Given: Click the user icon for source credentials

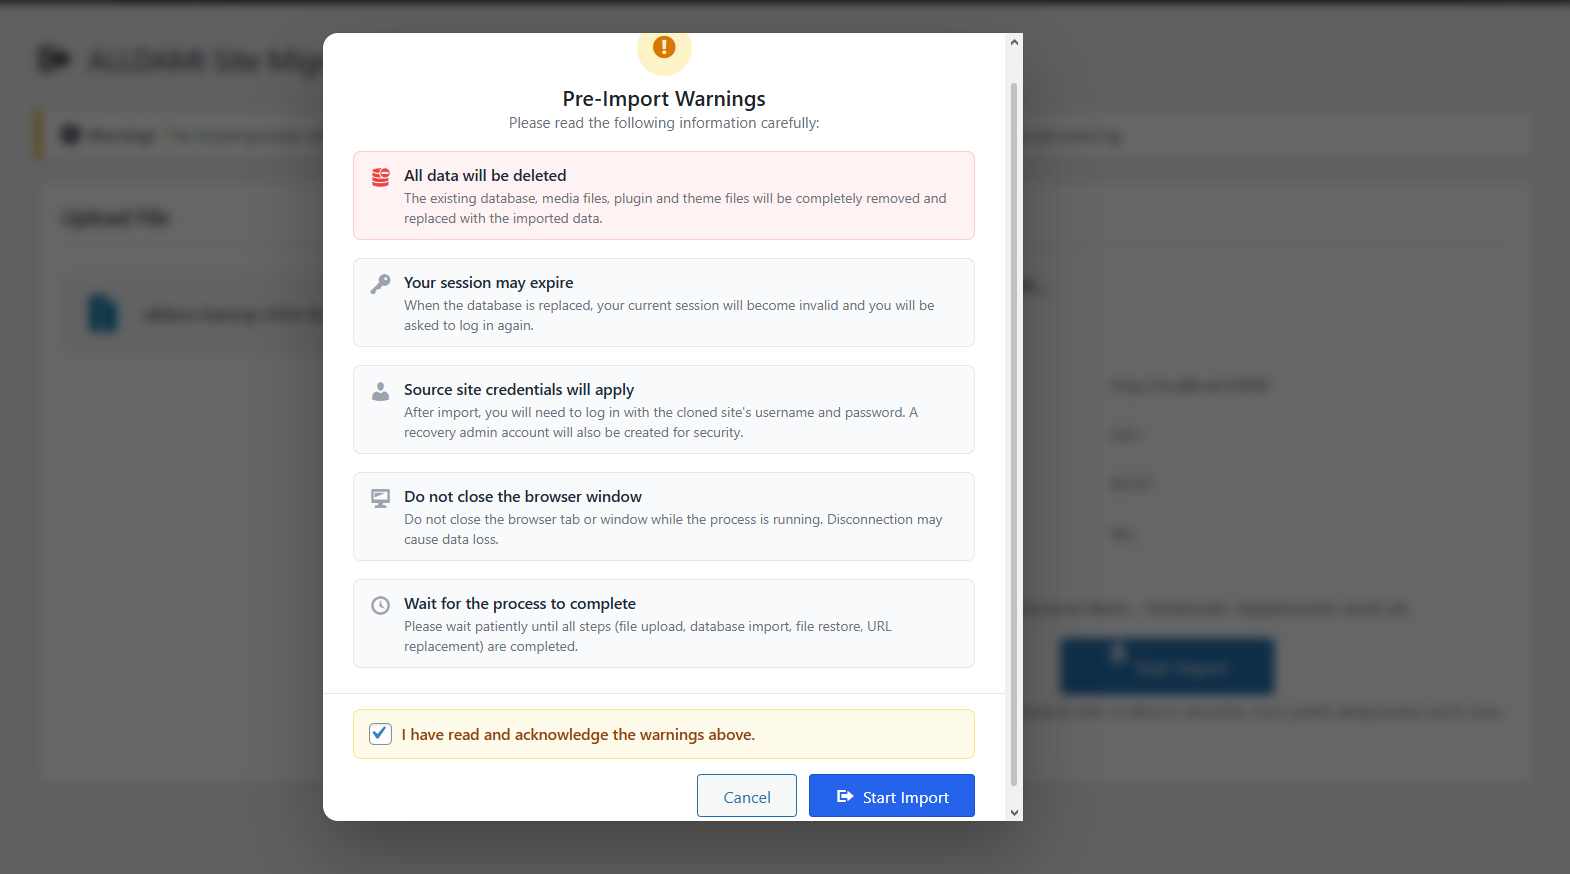Looking at the screenshot, I should click(x=381, y=391).
